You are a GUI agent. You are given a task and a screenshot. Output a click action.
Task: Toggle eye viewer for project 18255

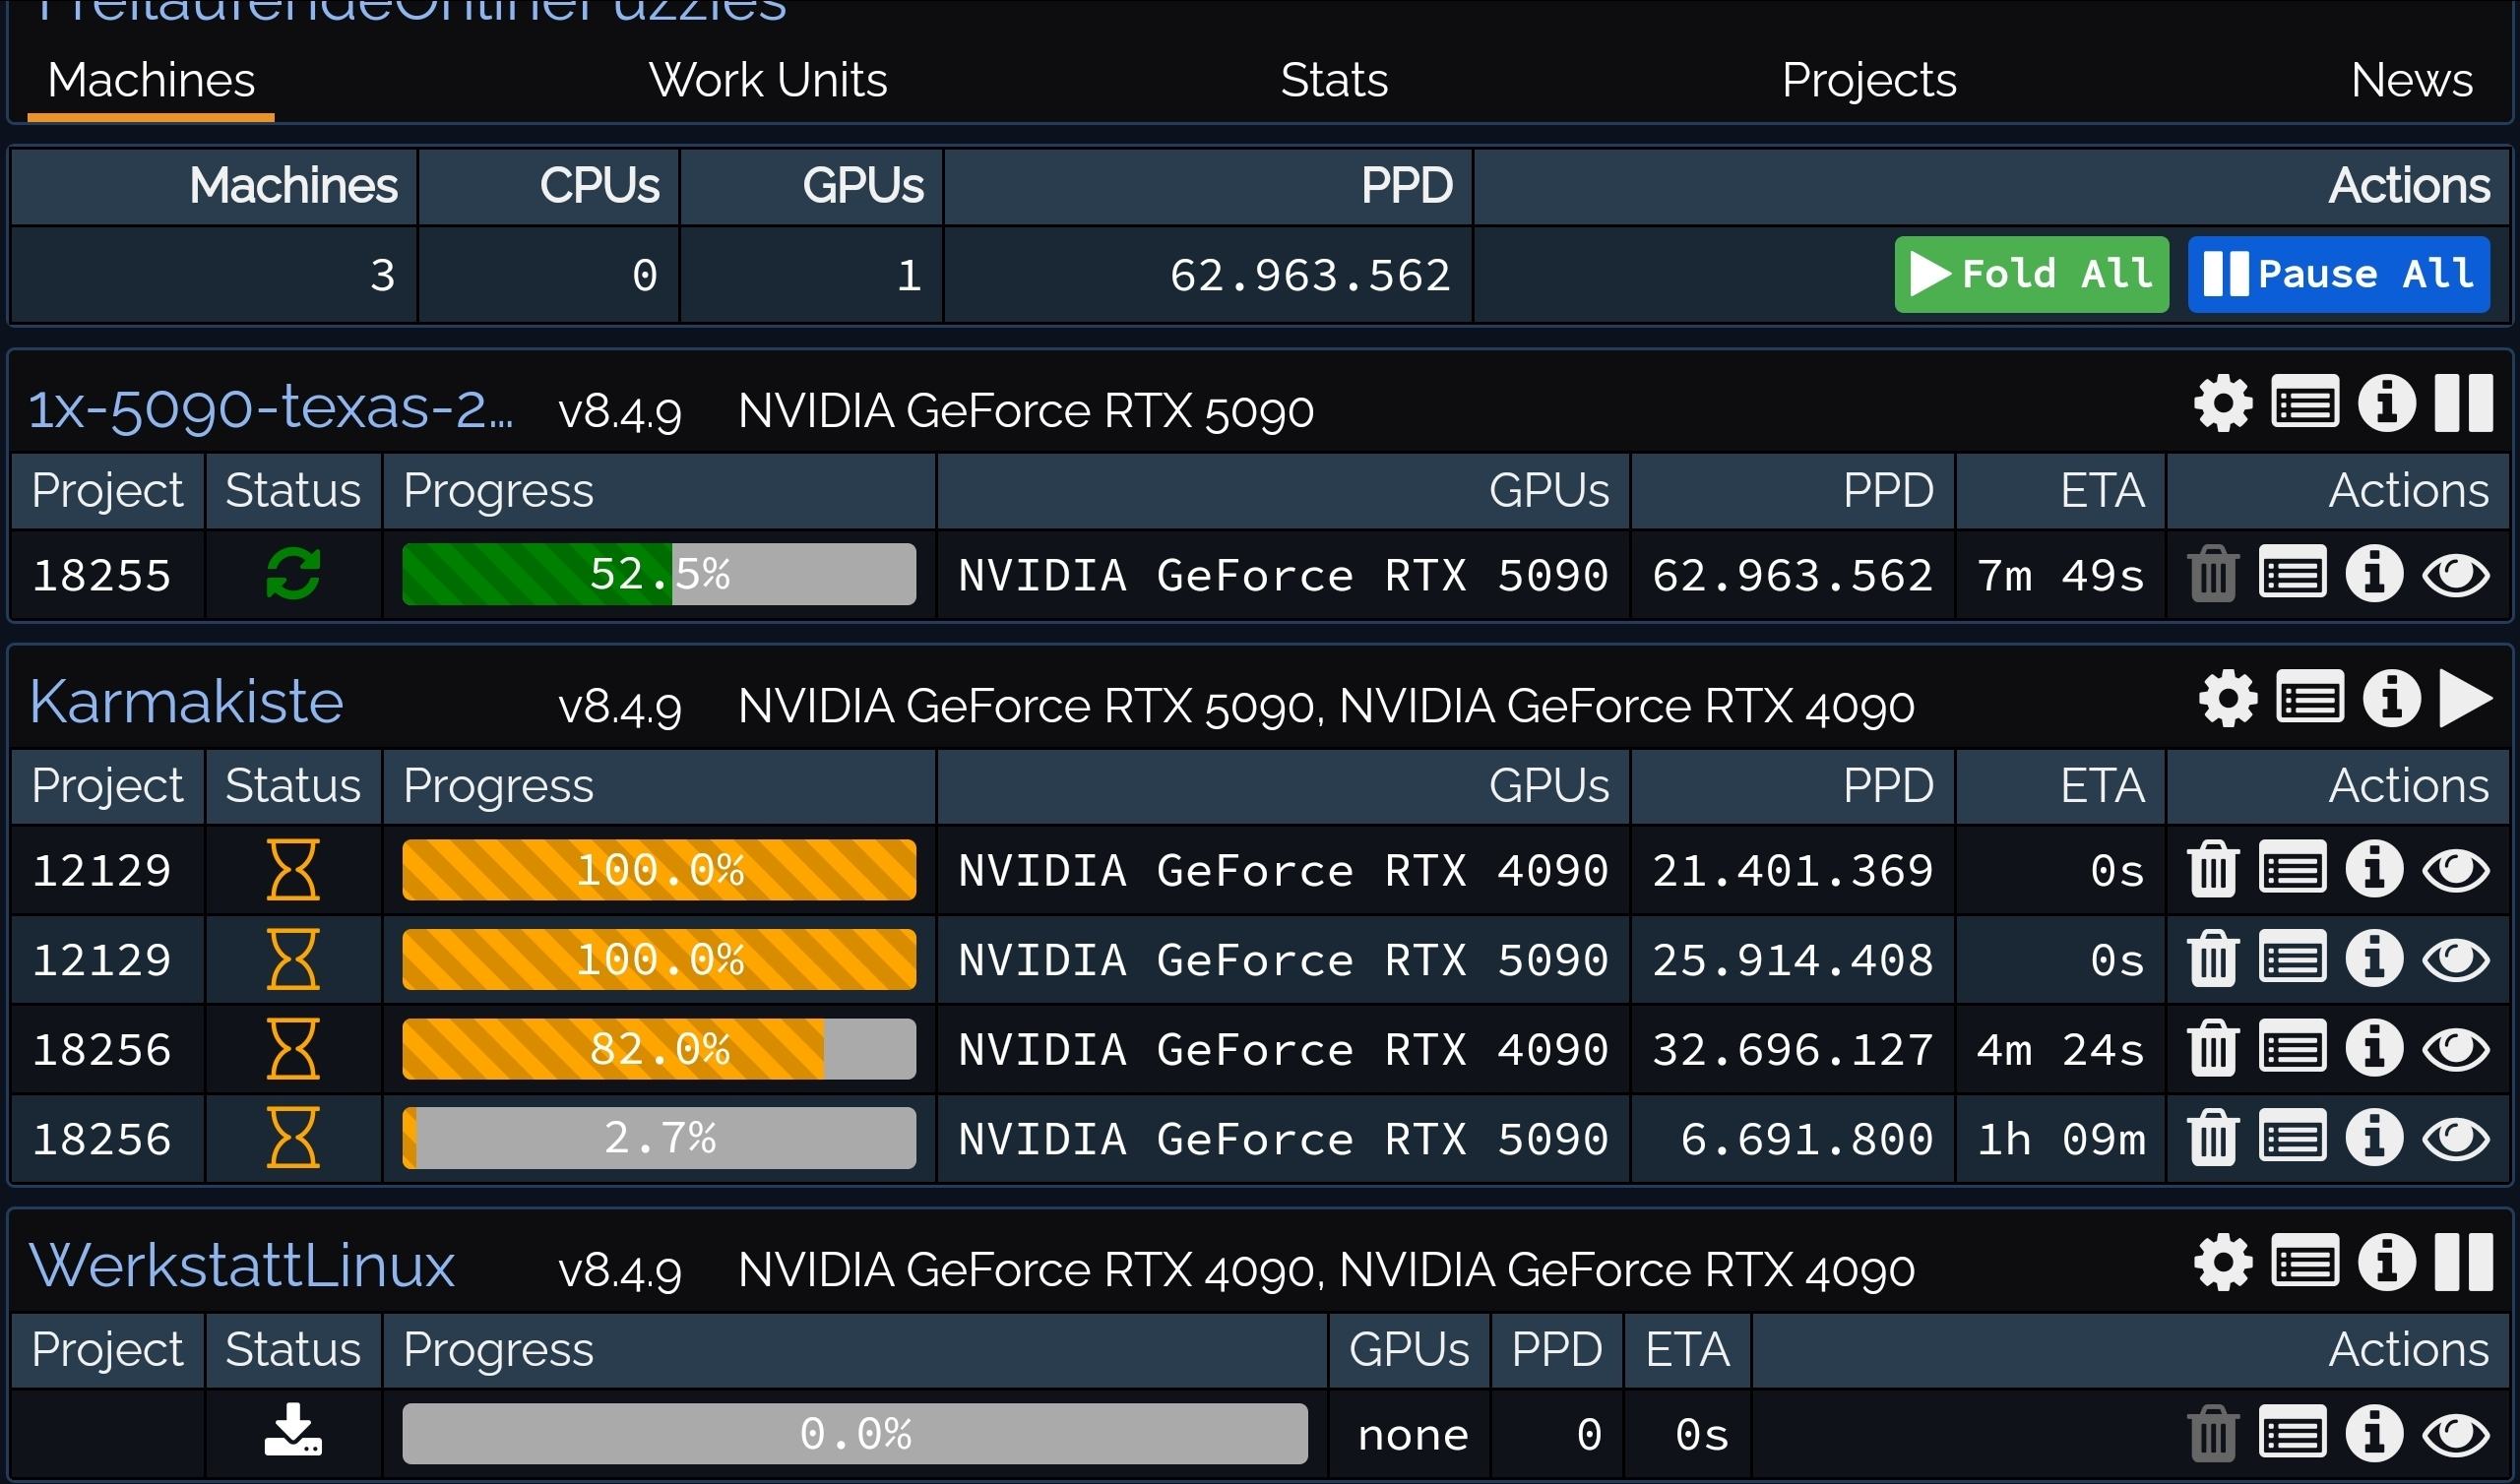pyautogui.click(x=2455, y=574)
